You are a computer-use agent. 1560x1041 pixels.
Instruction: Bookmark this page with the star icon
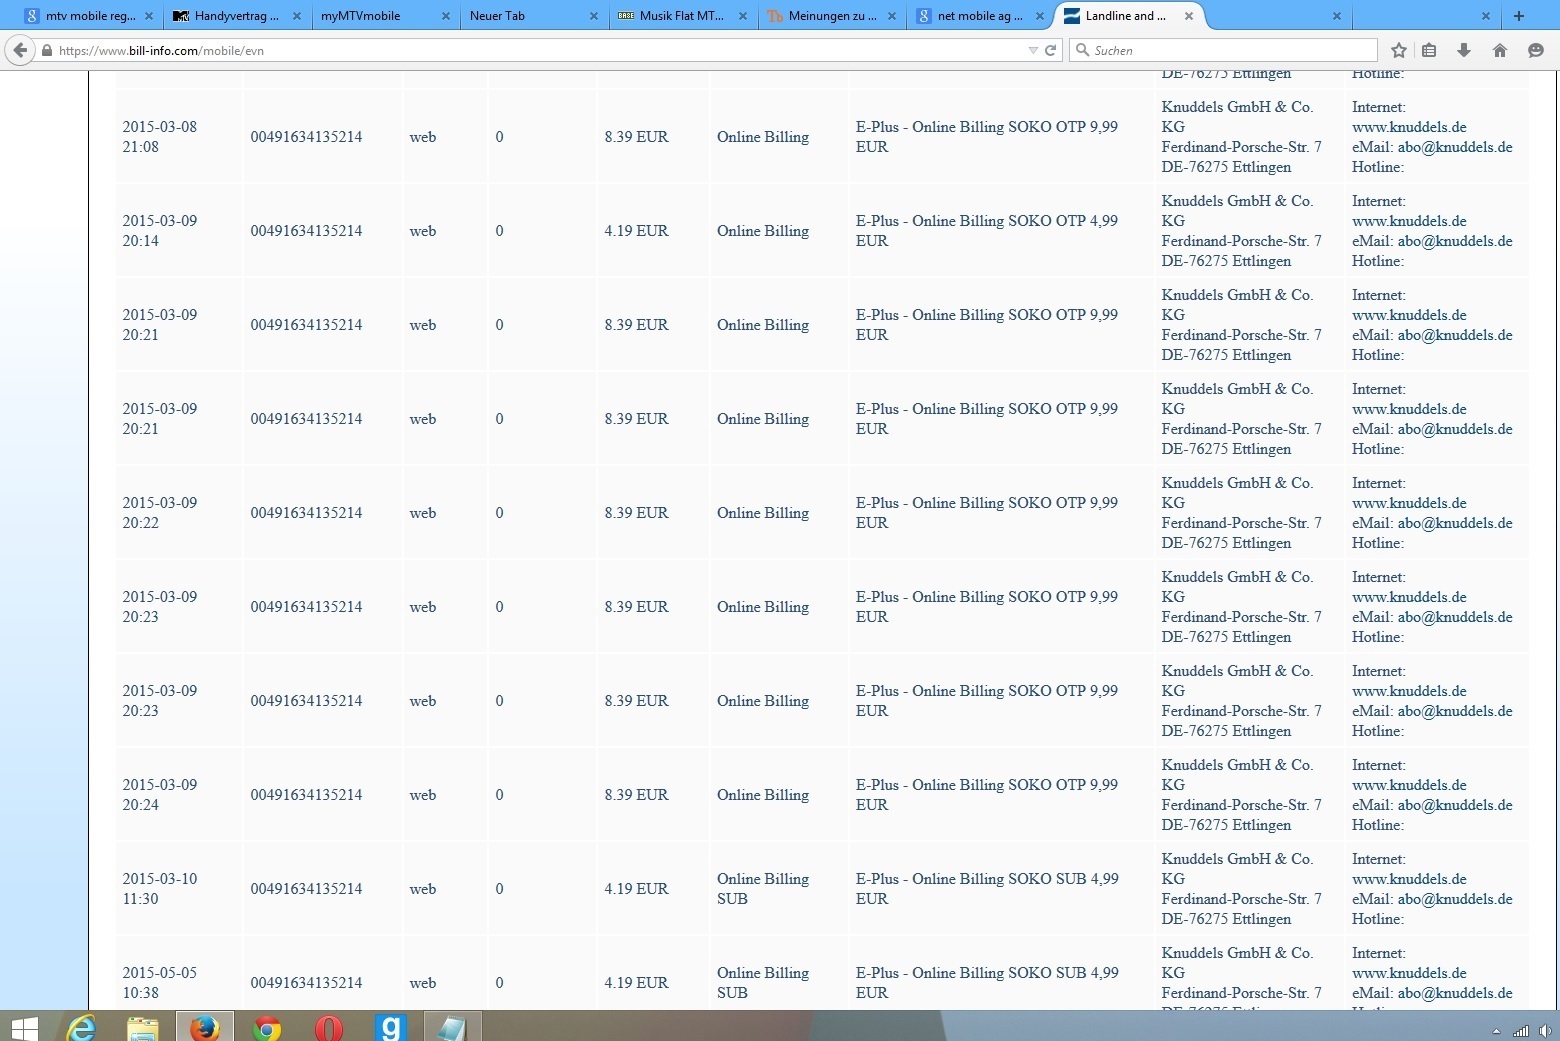coord(1399,50)
